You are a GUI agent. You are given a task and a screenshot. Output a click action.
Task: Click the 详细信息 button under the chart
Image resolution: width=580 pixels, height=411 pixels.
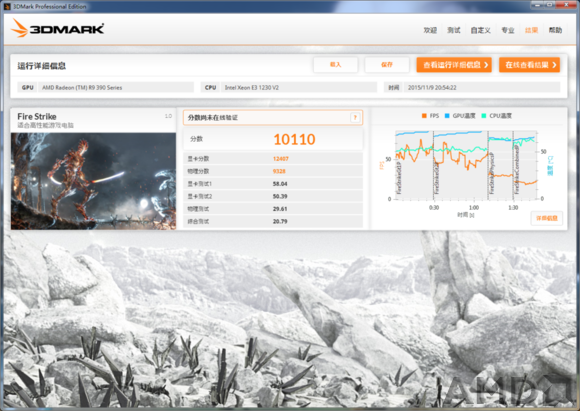pyautogui.click(x=547, y=218)
